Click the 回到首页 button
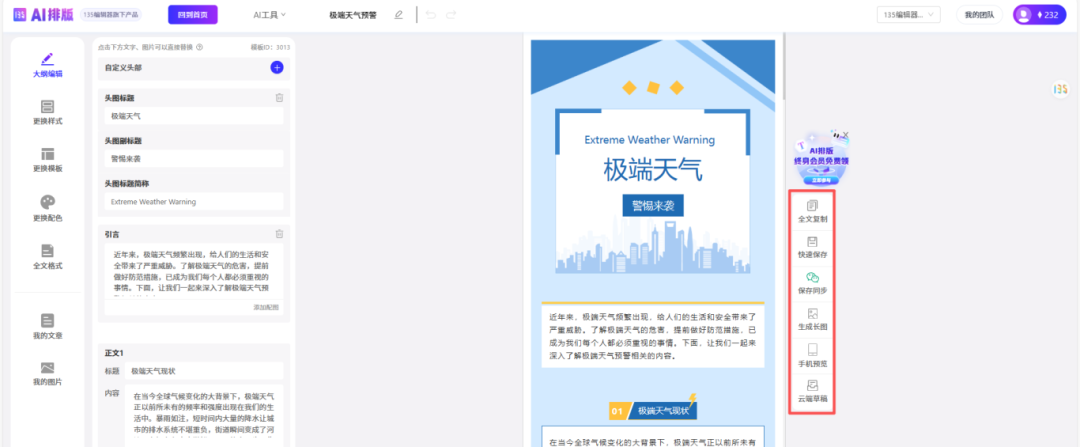Image resolution: width=1080 pixels, height=447 pixels. tap(193, 14)
